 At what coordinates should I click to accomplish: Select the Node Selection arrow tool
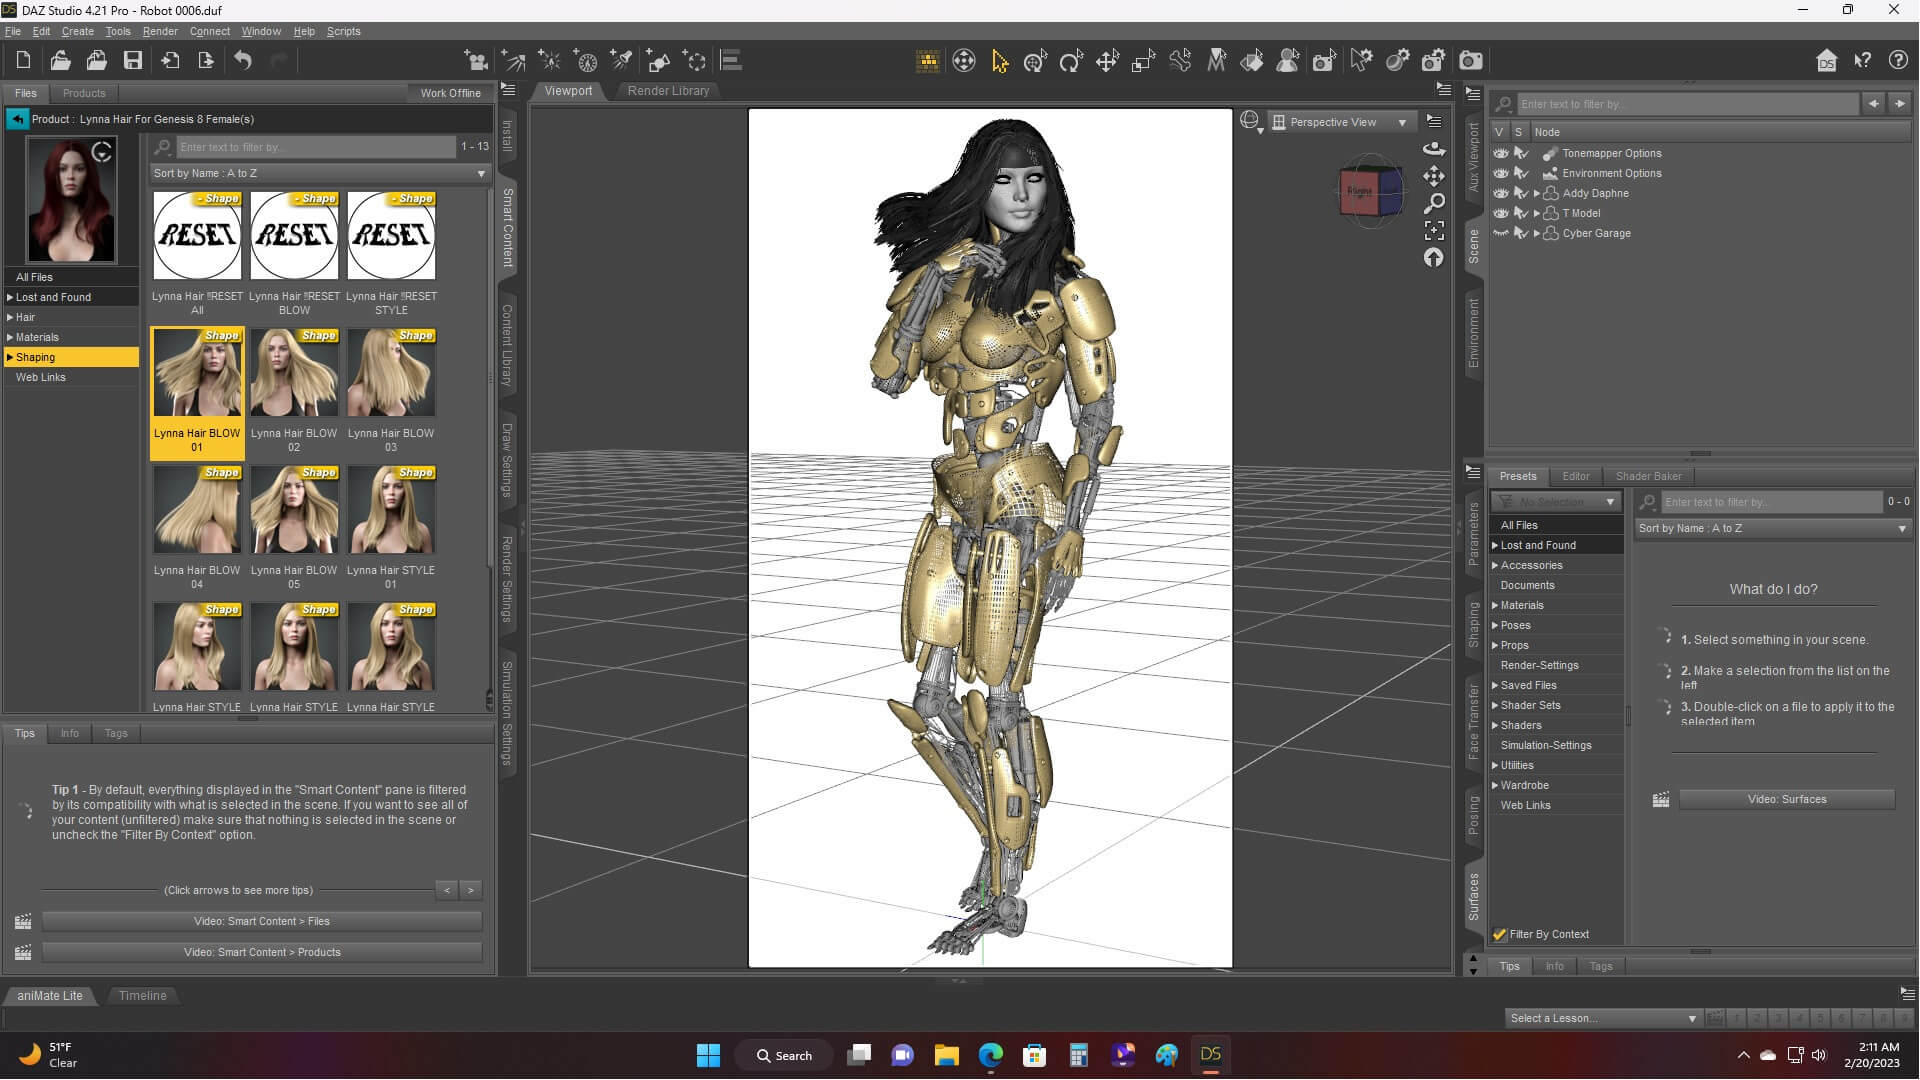tap(999, 62)
